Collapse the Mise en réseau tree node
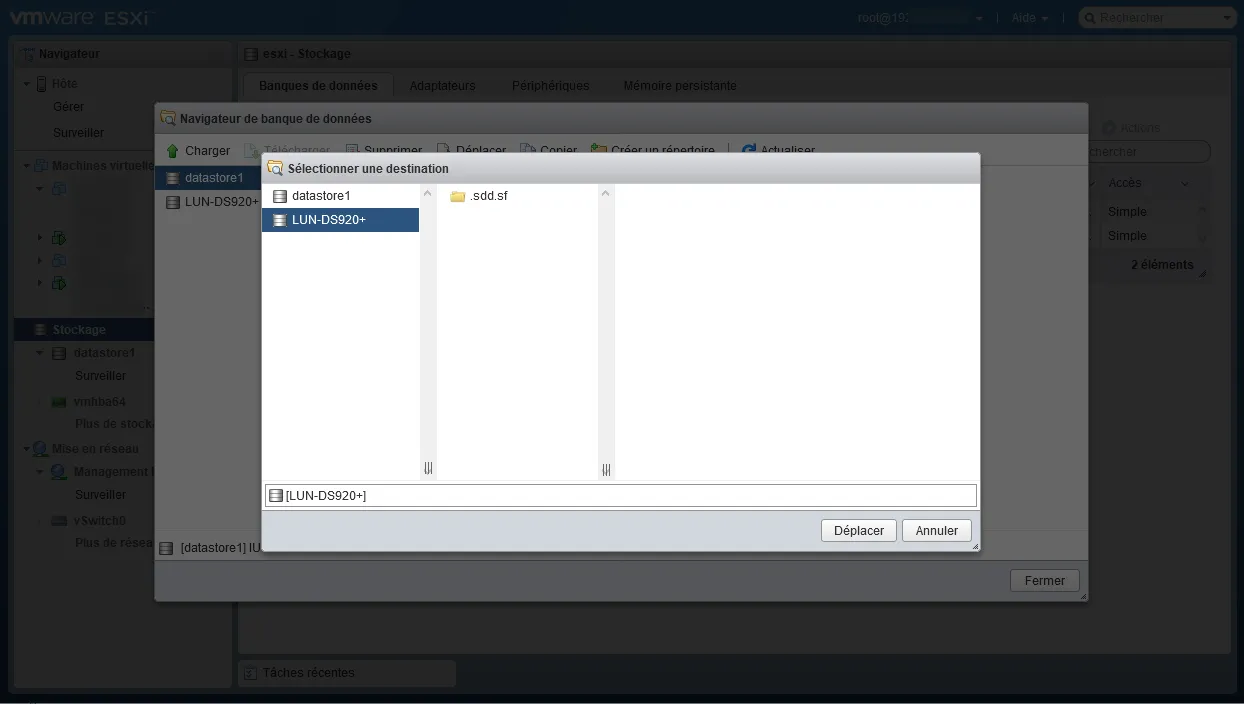This screenshot has height=704, width=1244. pos(27,449)
